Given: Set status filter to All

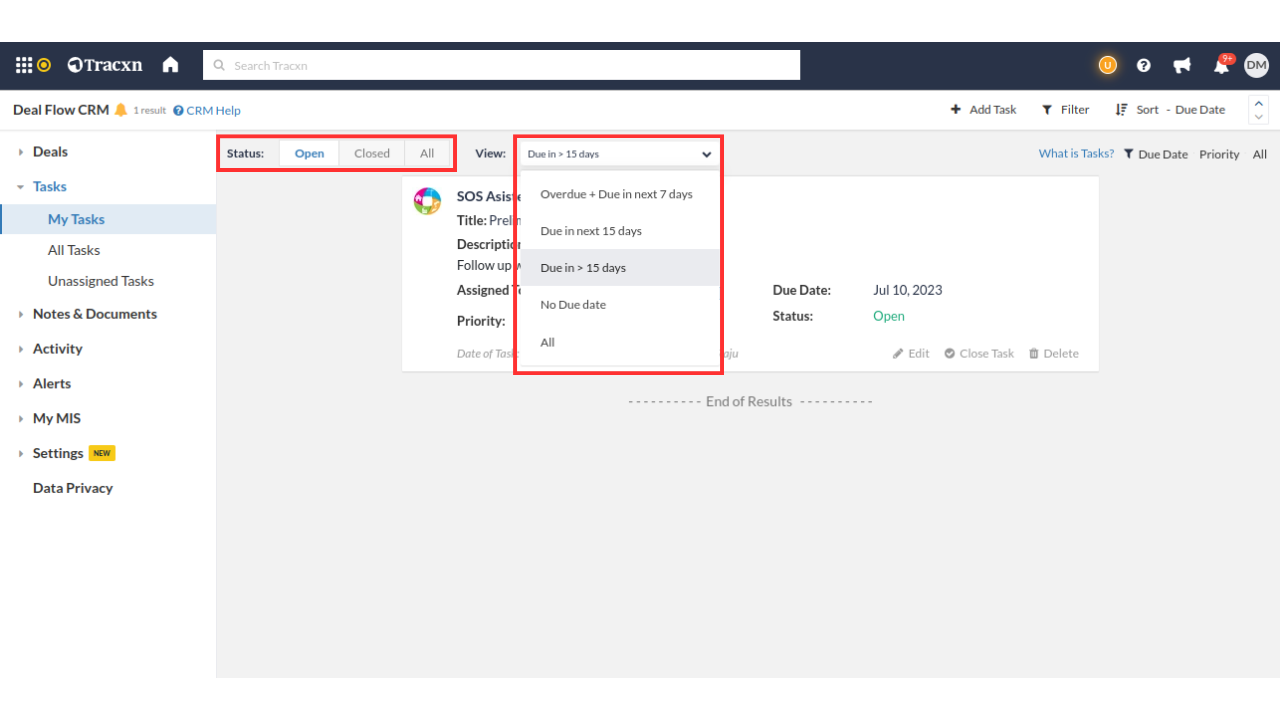Looking at the screenshot, I should coord(427,153).
